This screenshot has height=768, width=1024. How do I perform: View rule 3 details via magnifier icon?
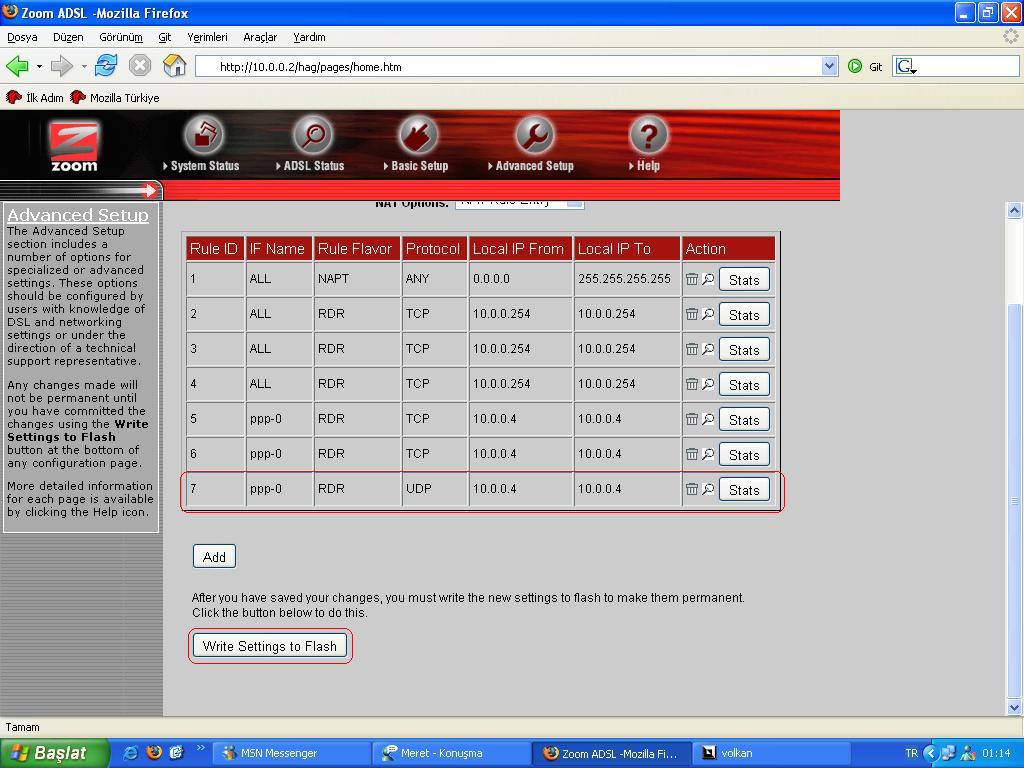[708, 349]
